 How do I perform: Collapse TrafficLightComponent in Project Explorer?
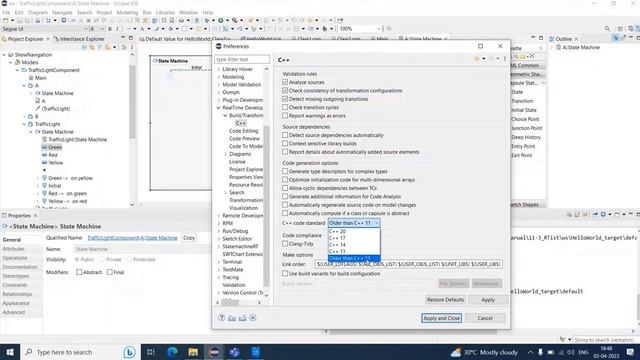coord(18,70)
